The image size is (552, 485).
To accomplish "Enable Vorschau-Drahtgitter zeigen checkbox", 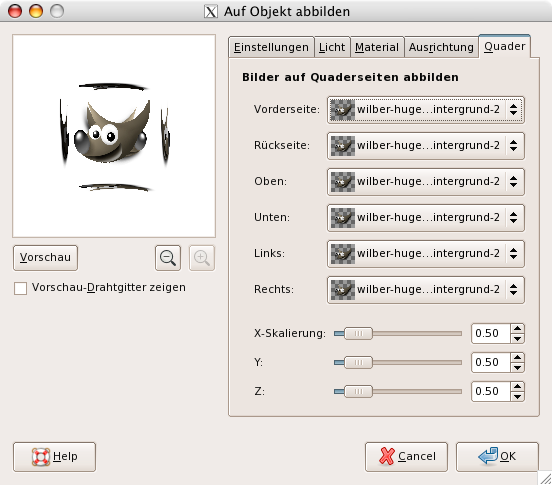I will click(x=20, y=288).
